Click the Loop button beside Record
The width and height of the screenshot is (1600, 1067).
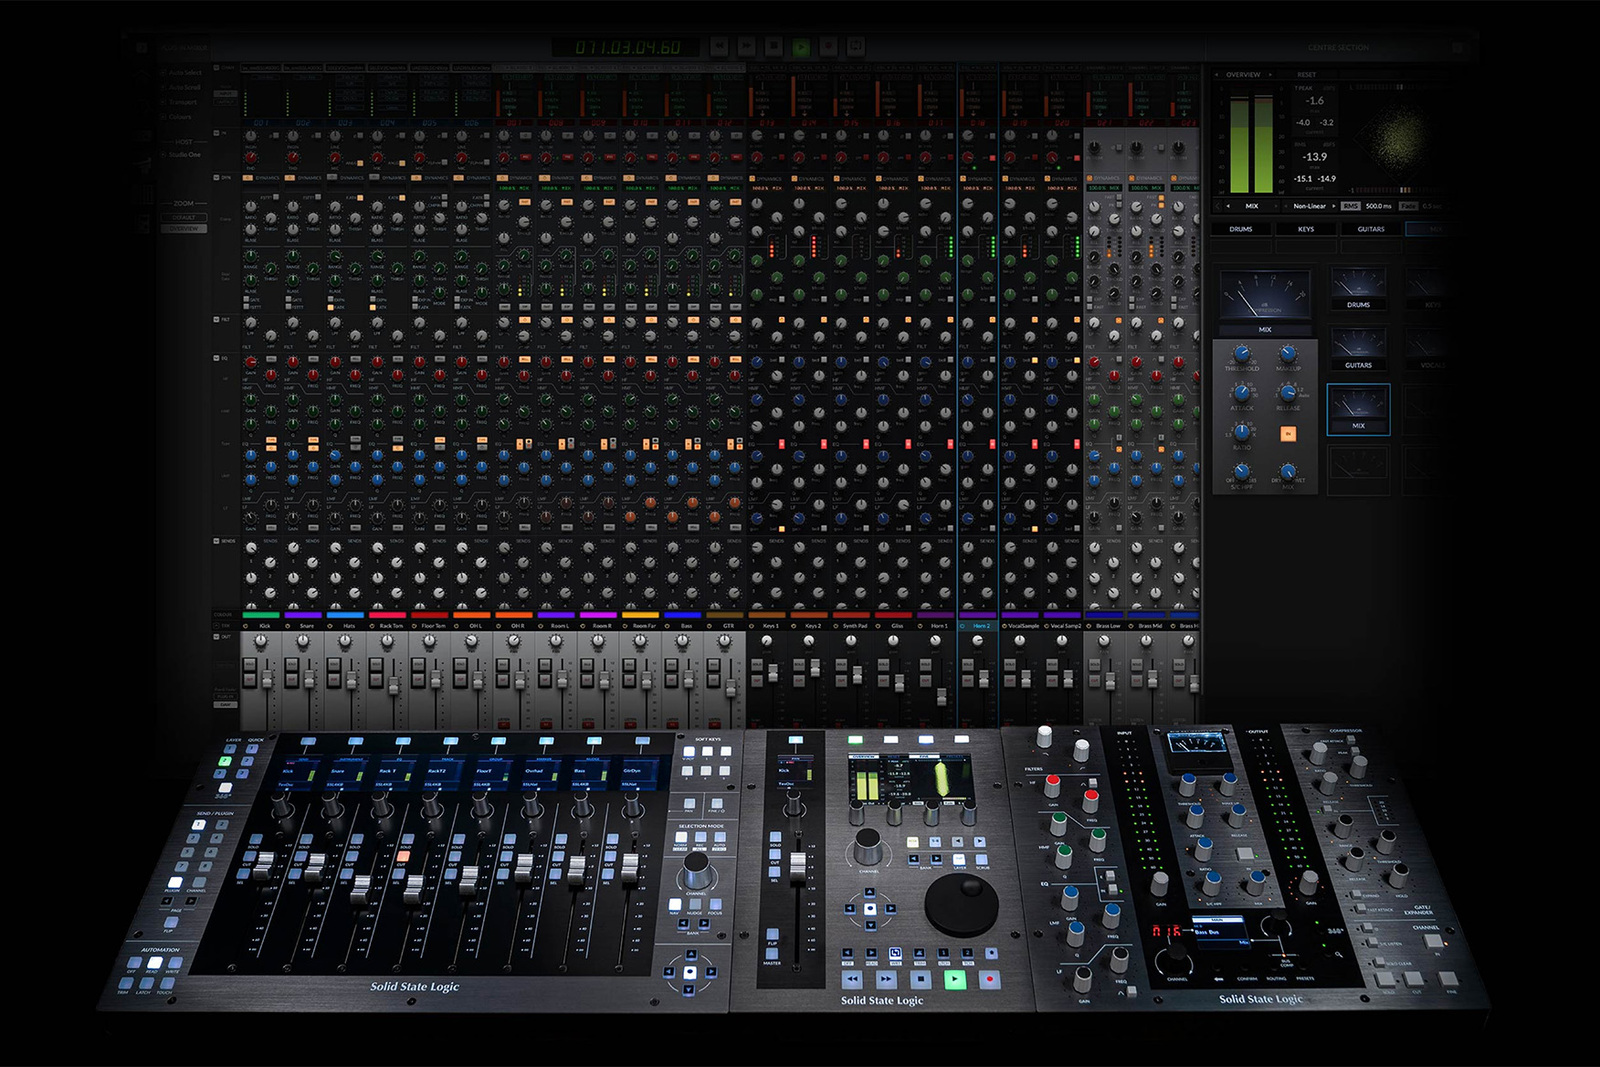point(856,47)
